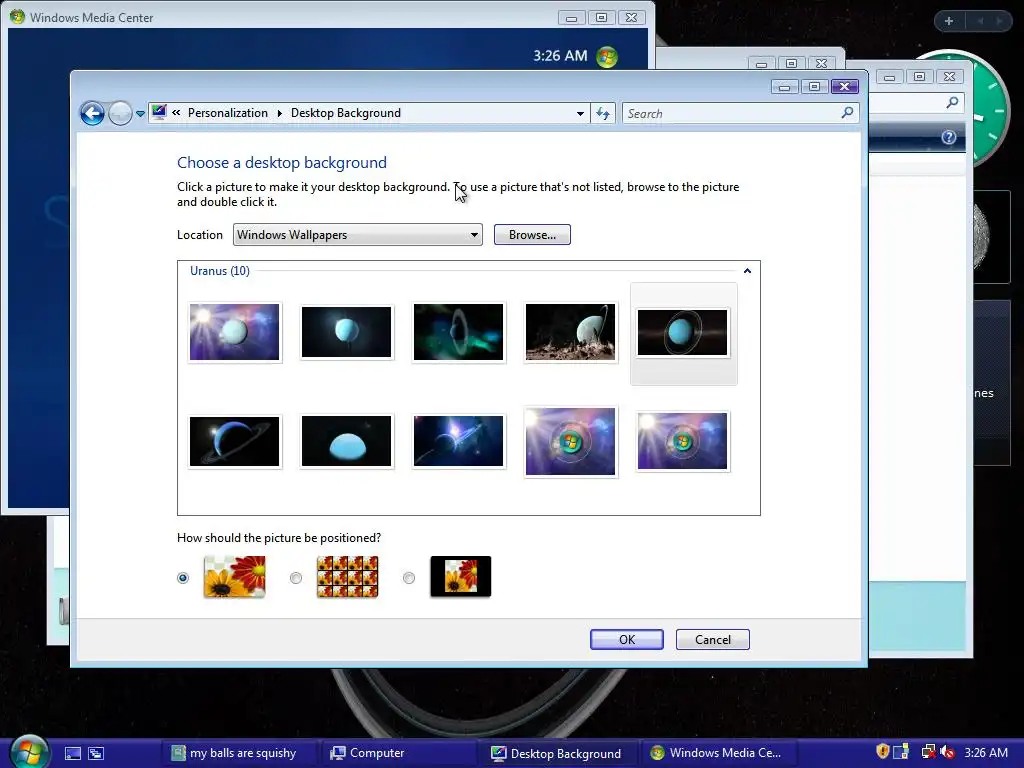Switch to 'my balls are squishy' taskbar item
This screenshot has height=768, width=1024.
tap(238, 753)
